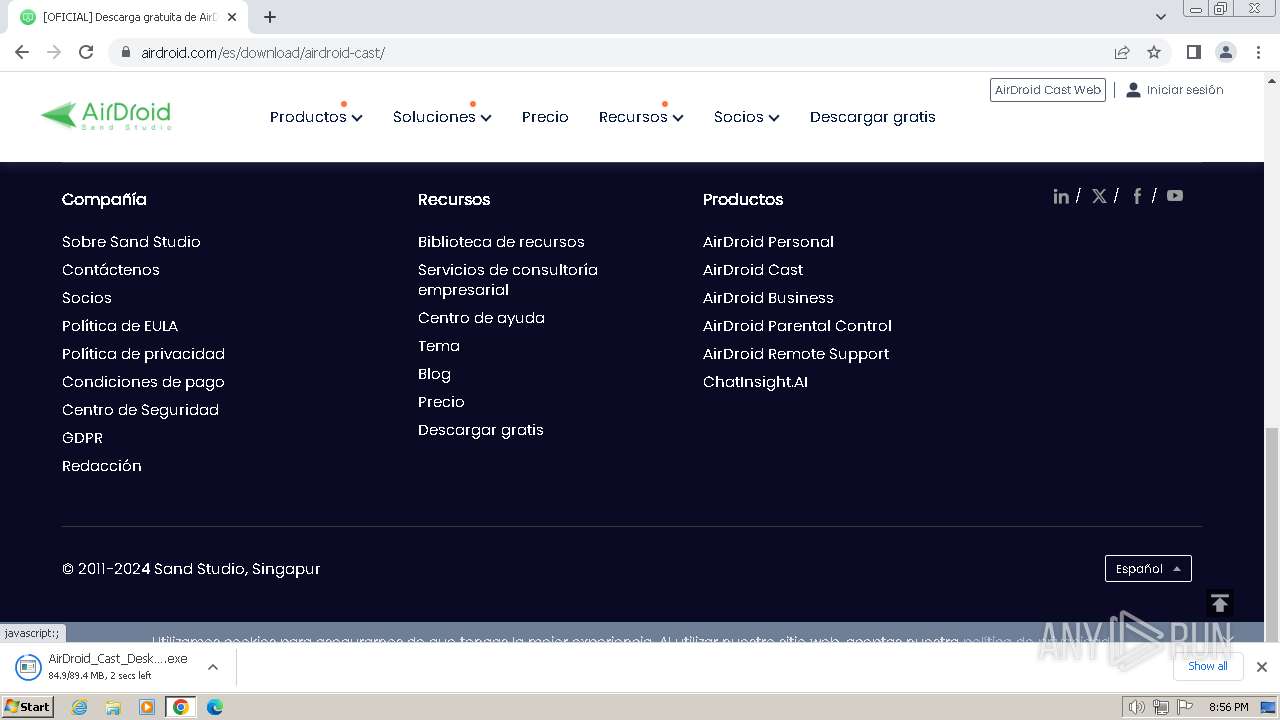
Task: Open the Facebook social icon
Action: pyautogui.click(x=1137, y=196)
